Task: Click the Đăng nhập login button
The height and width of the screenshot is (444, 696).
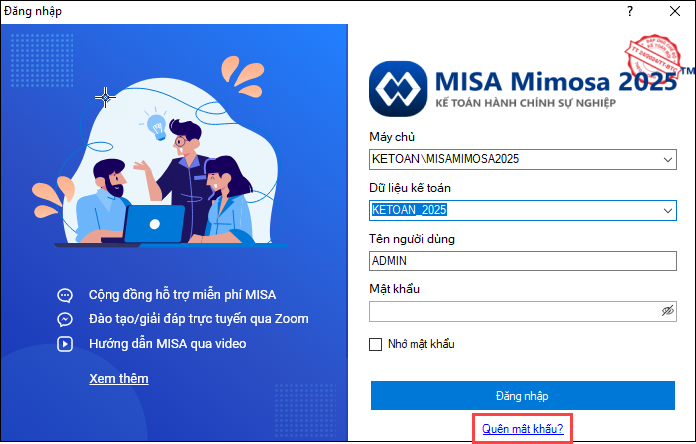Action: tap(522, 396)
